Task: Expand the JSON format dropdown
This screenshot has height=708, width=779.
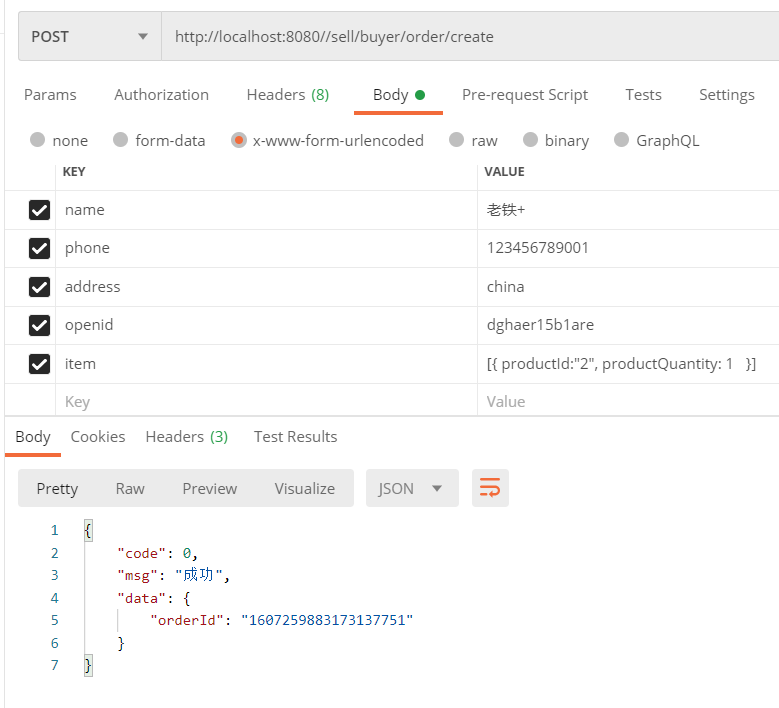Action: pyautogui.click(x=411, y=488)
